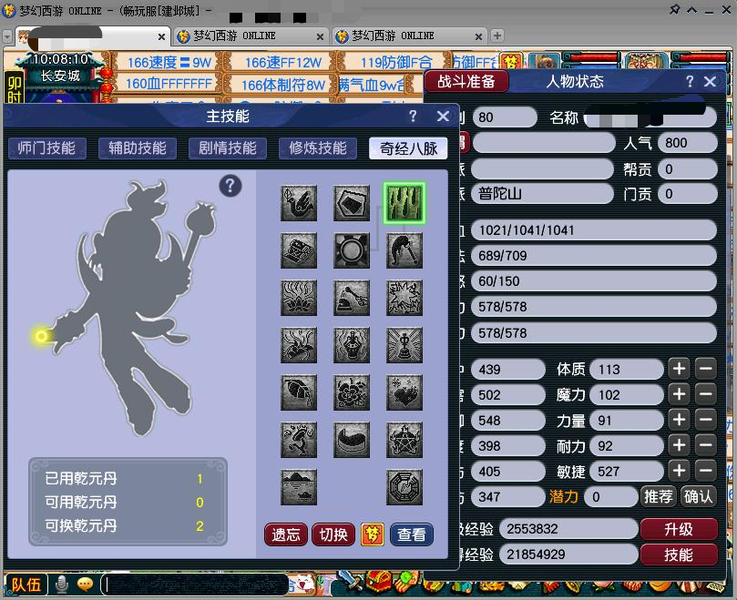The width and height of the screenshot is (737, 600).
Task: Decrease 敏捷 with the minus button
Action: pos(706,470)
